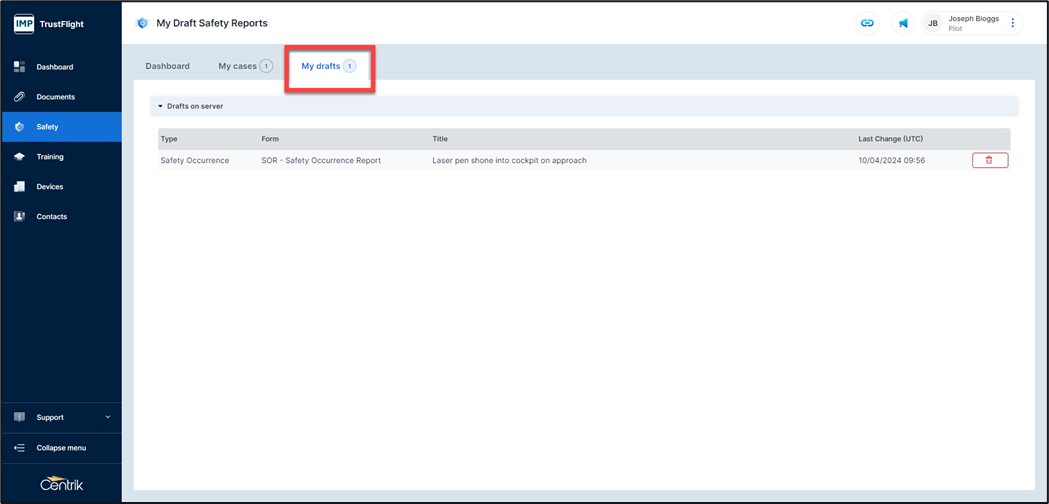The image size is (1049, 504).
Task: Click the Documents paperclip icon
Action: tap(19, 97)
